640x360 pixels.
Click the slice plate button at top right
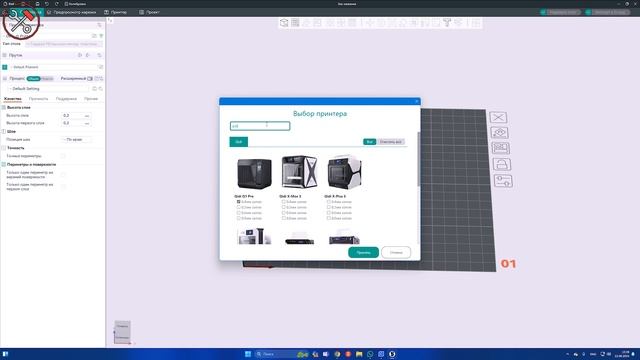560,12
